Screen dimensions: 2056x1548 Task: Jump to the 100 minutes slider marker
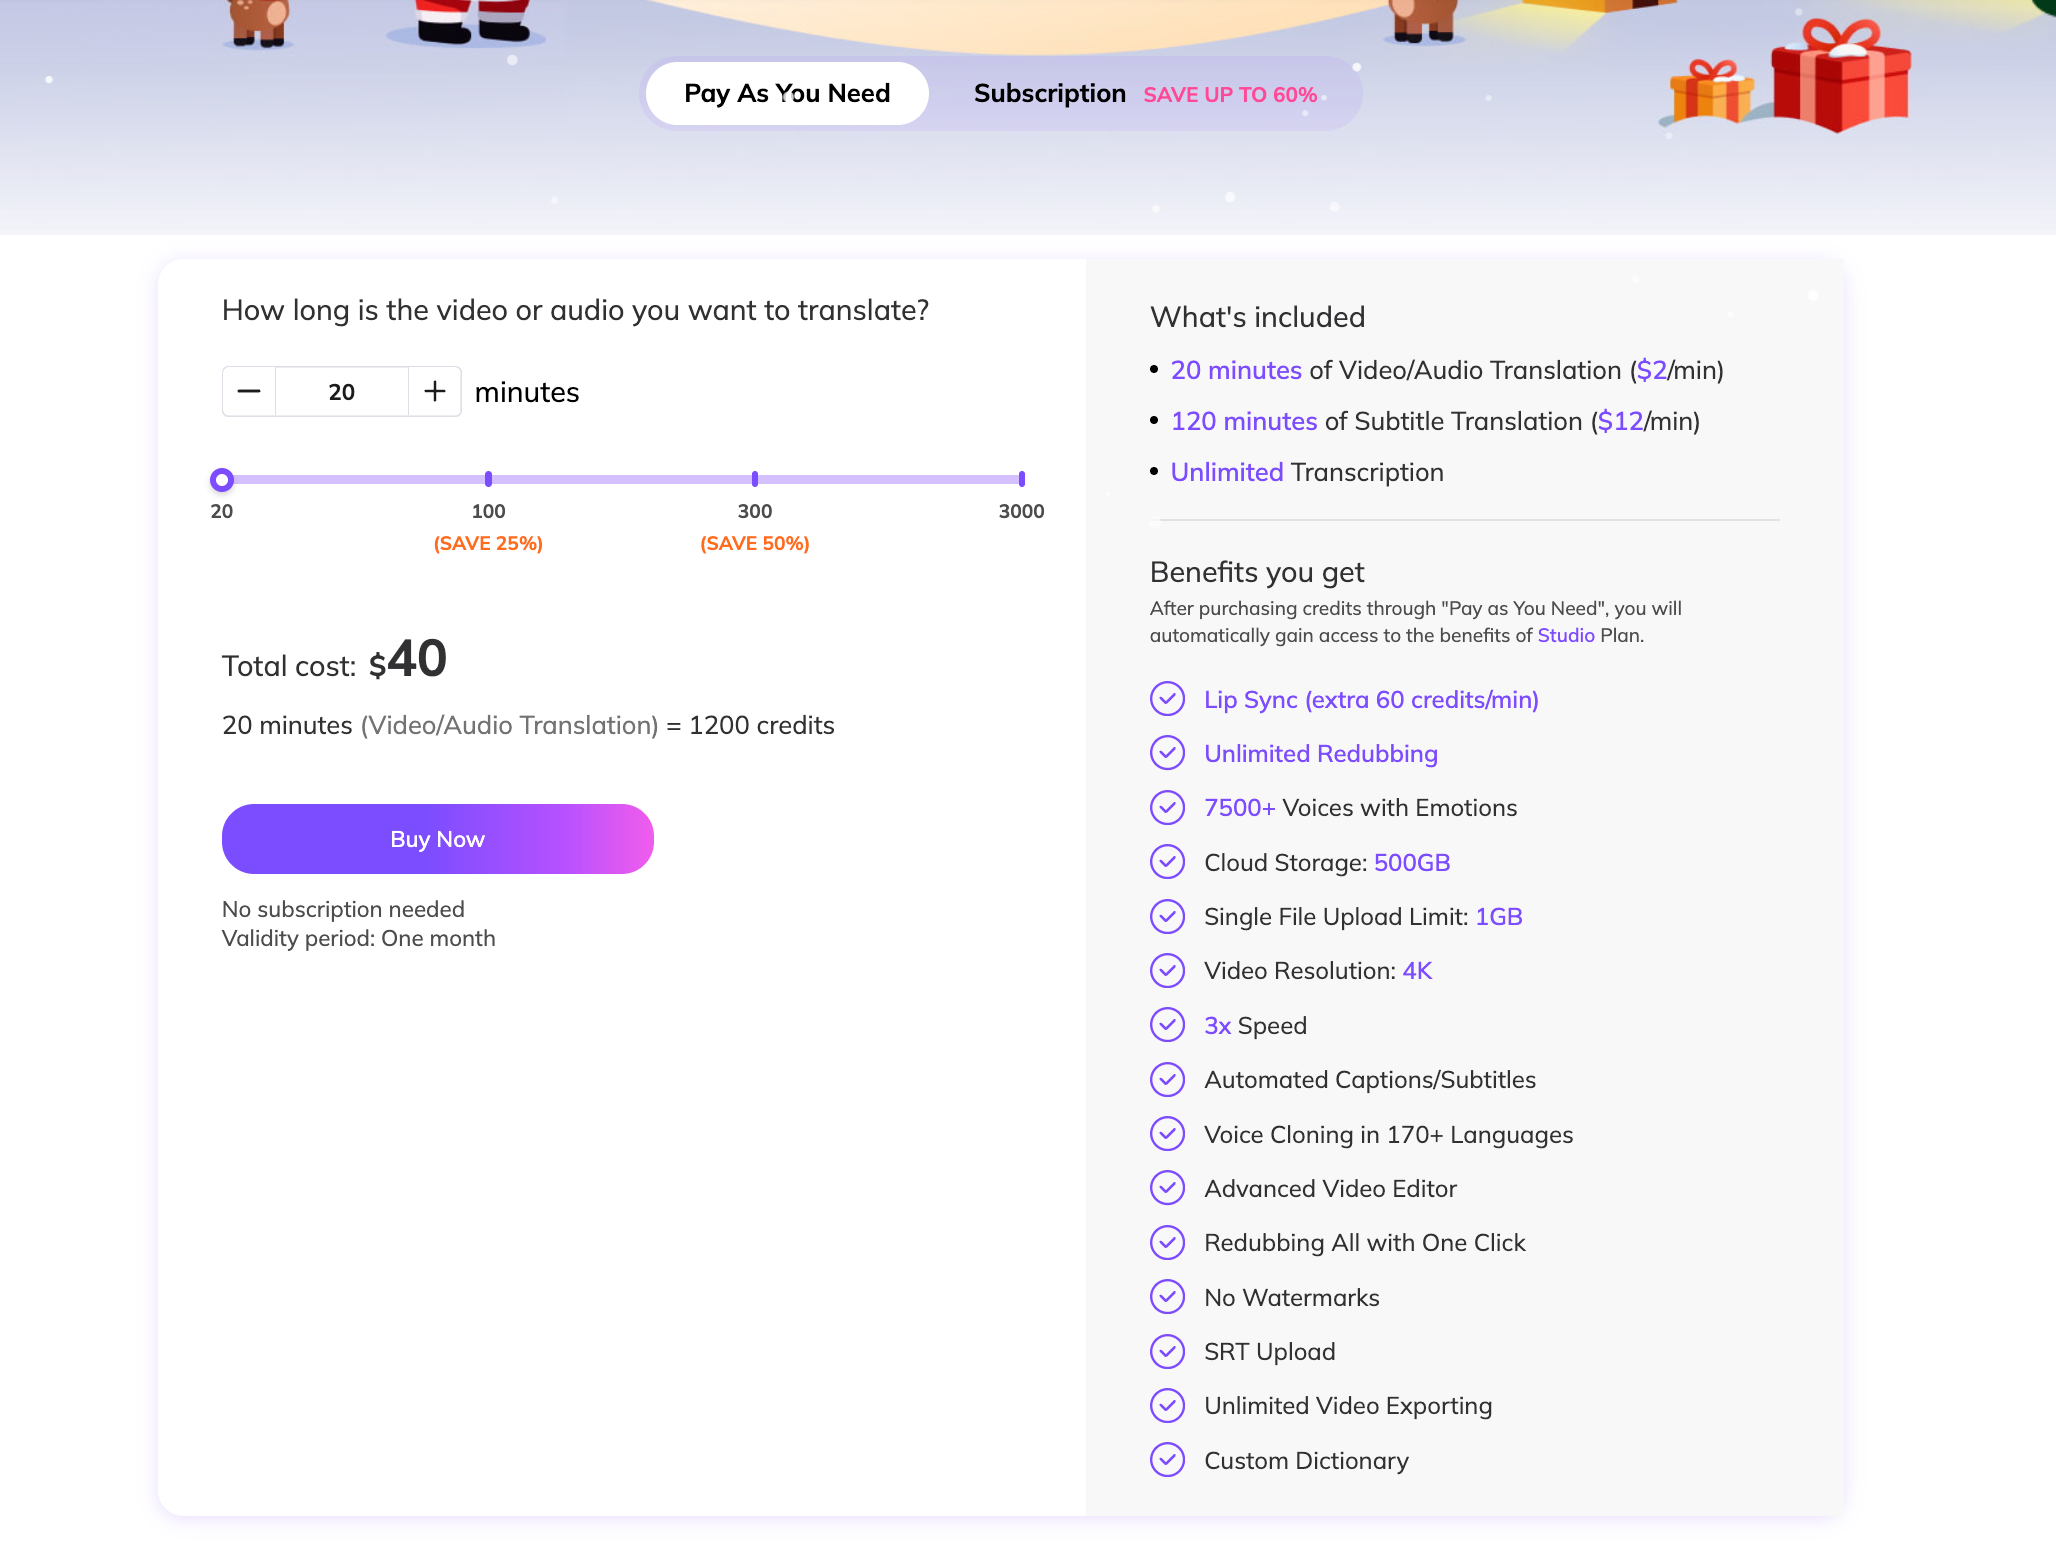tap(488, 480)
